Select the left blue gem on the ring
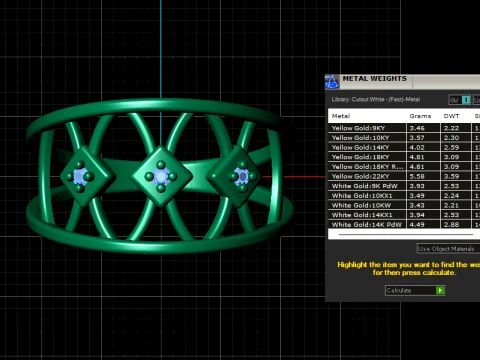480x360 pixels. coord(79,176)
